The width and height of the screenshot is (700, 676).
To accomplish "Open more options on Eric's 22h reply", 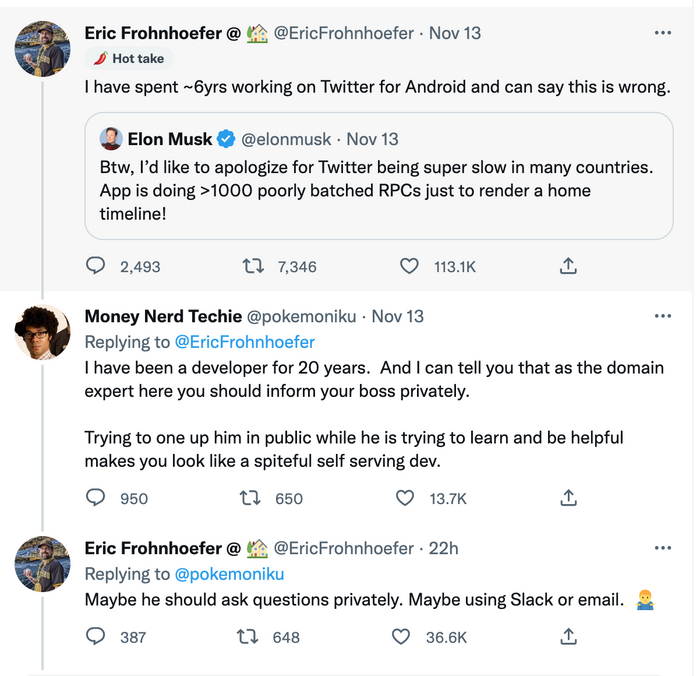I will [662, 548].
